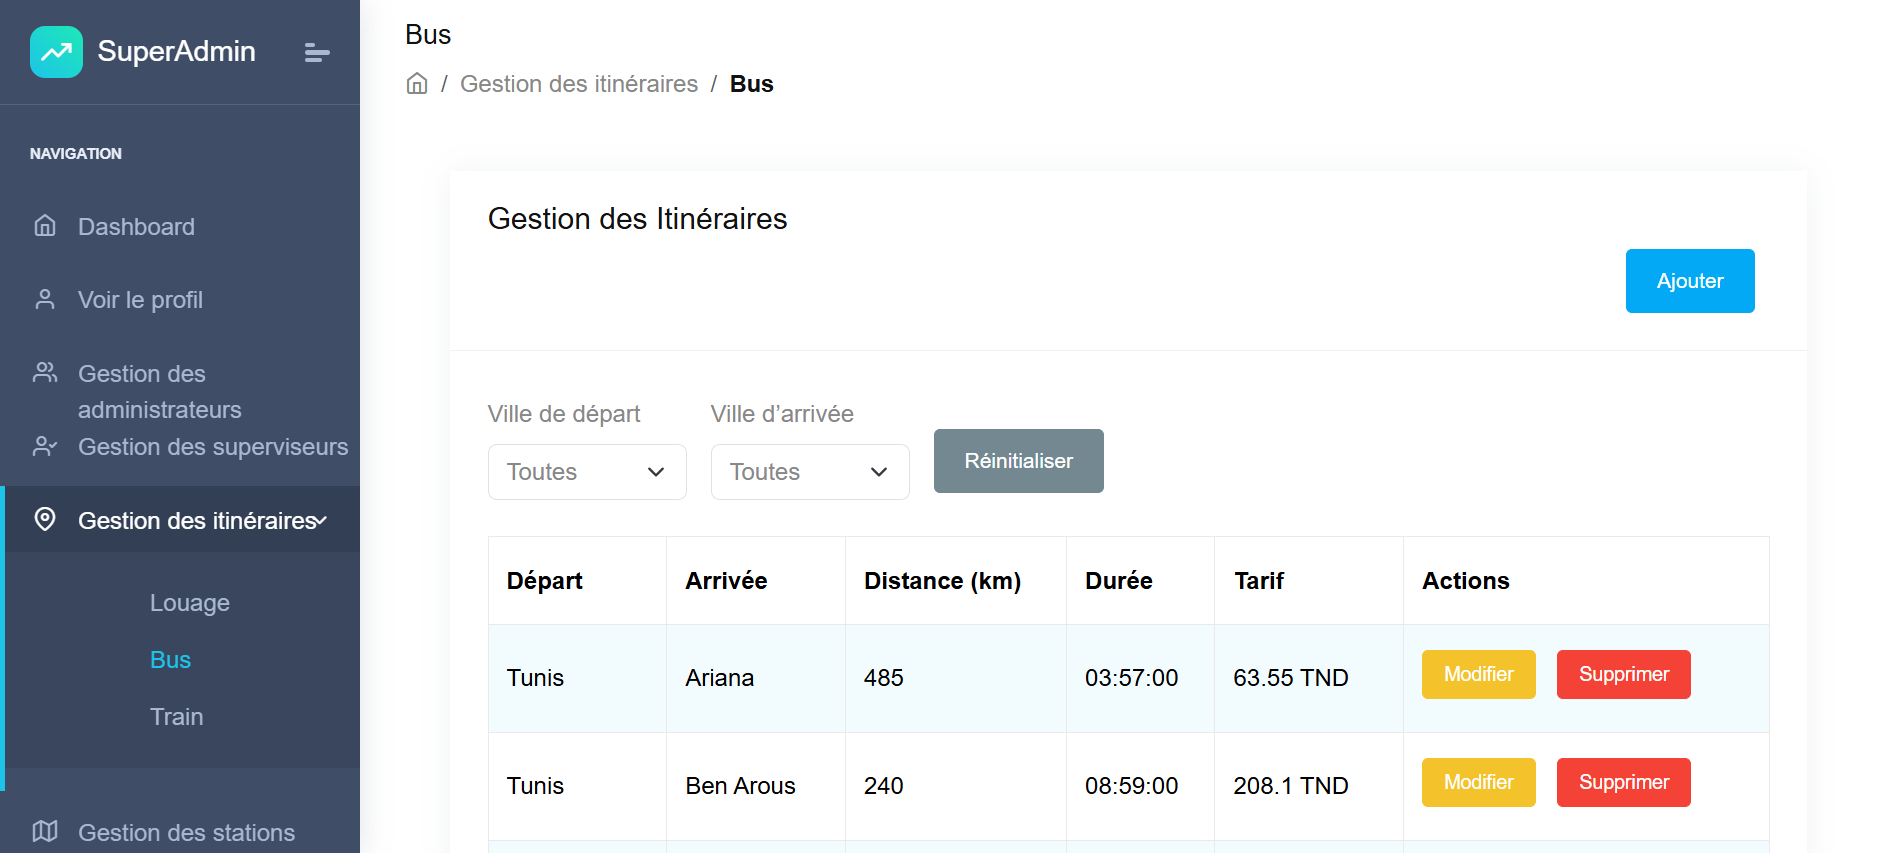Open Gestion des itinéraires breadcrumb link

(579, 84)
